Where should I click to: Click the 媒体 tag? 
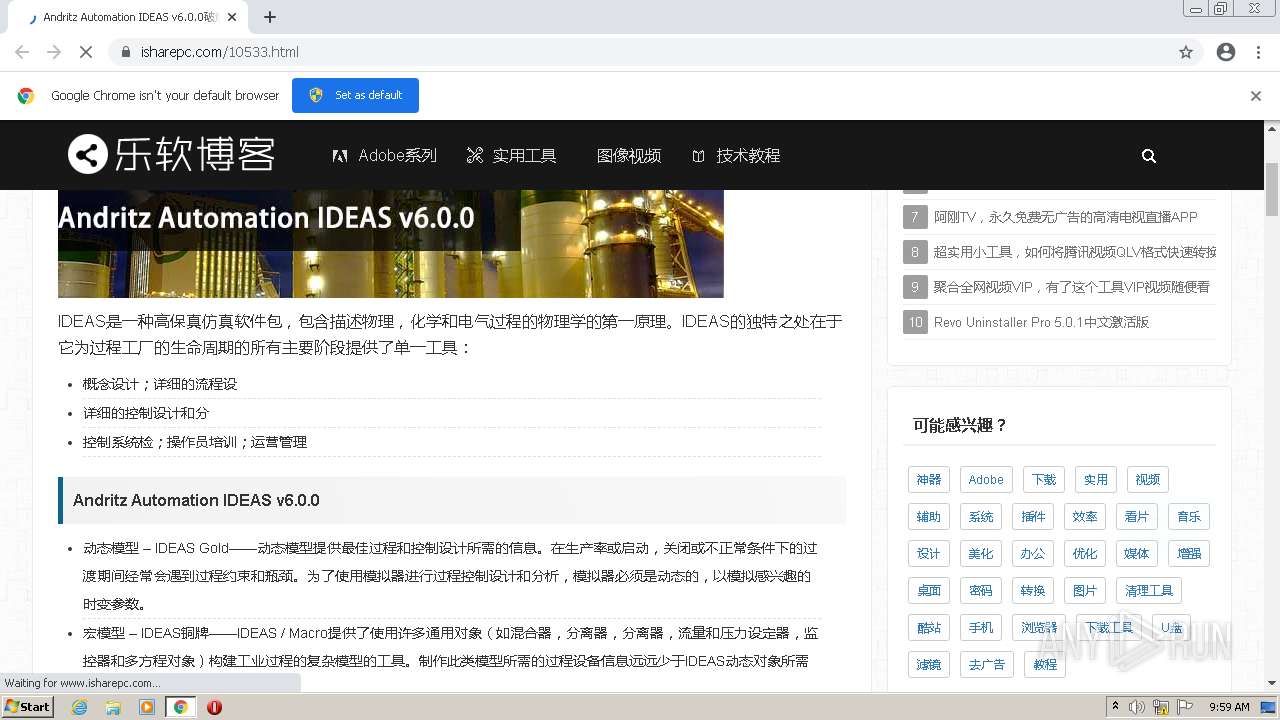point(1137,554)
